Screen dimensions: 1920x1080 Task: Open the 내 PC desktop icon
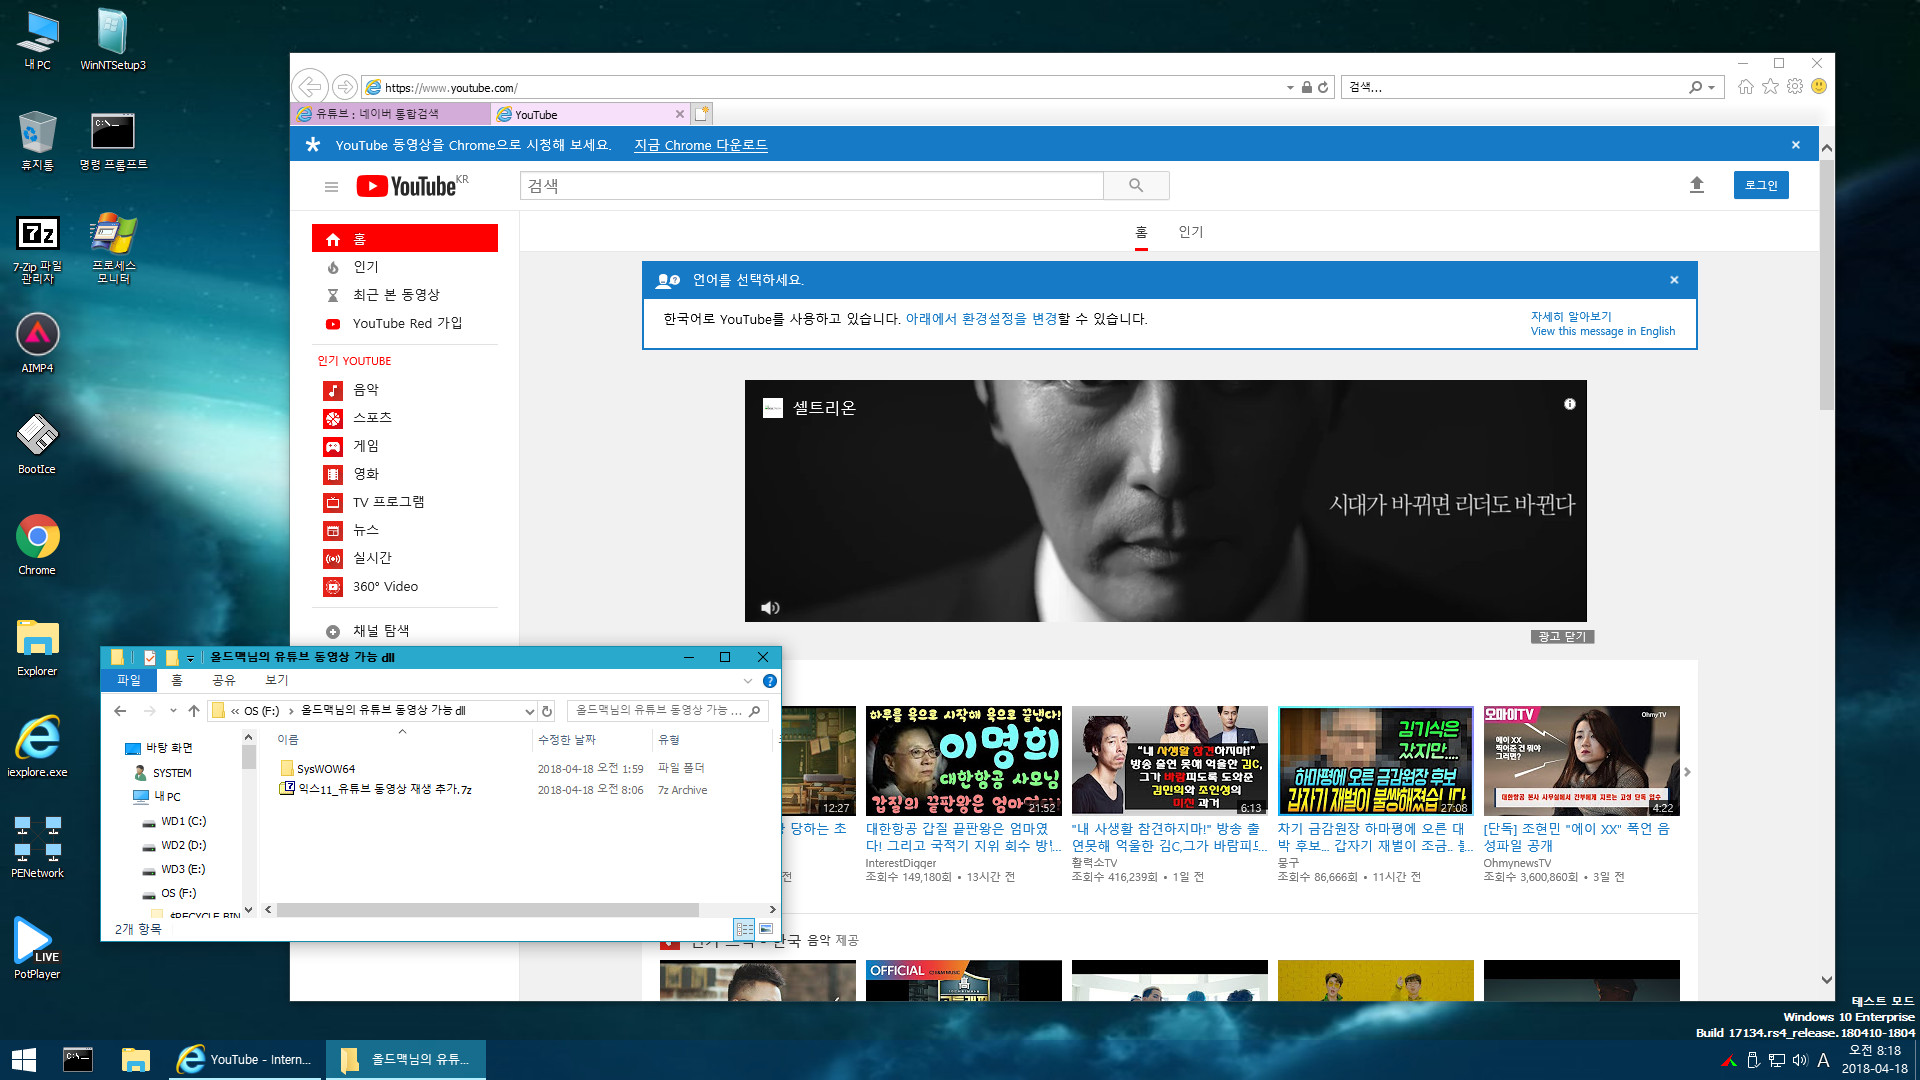pyautogui.click(x=37, y=40)
